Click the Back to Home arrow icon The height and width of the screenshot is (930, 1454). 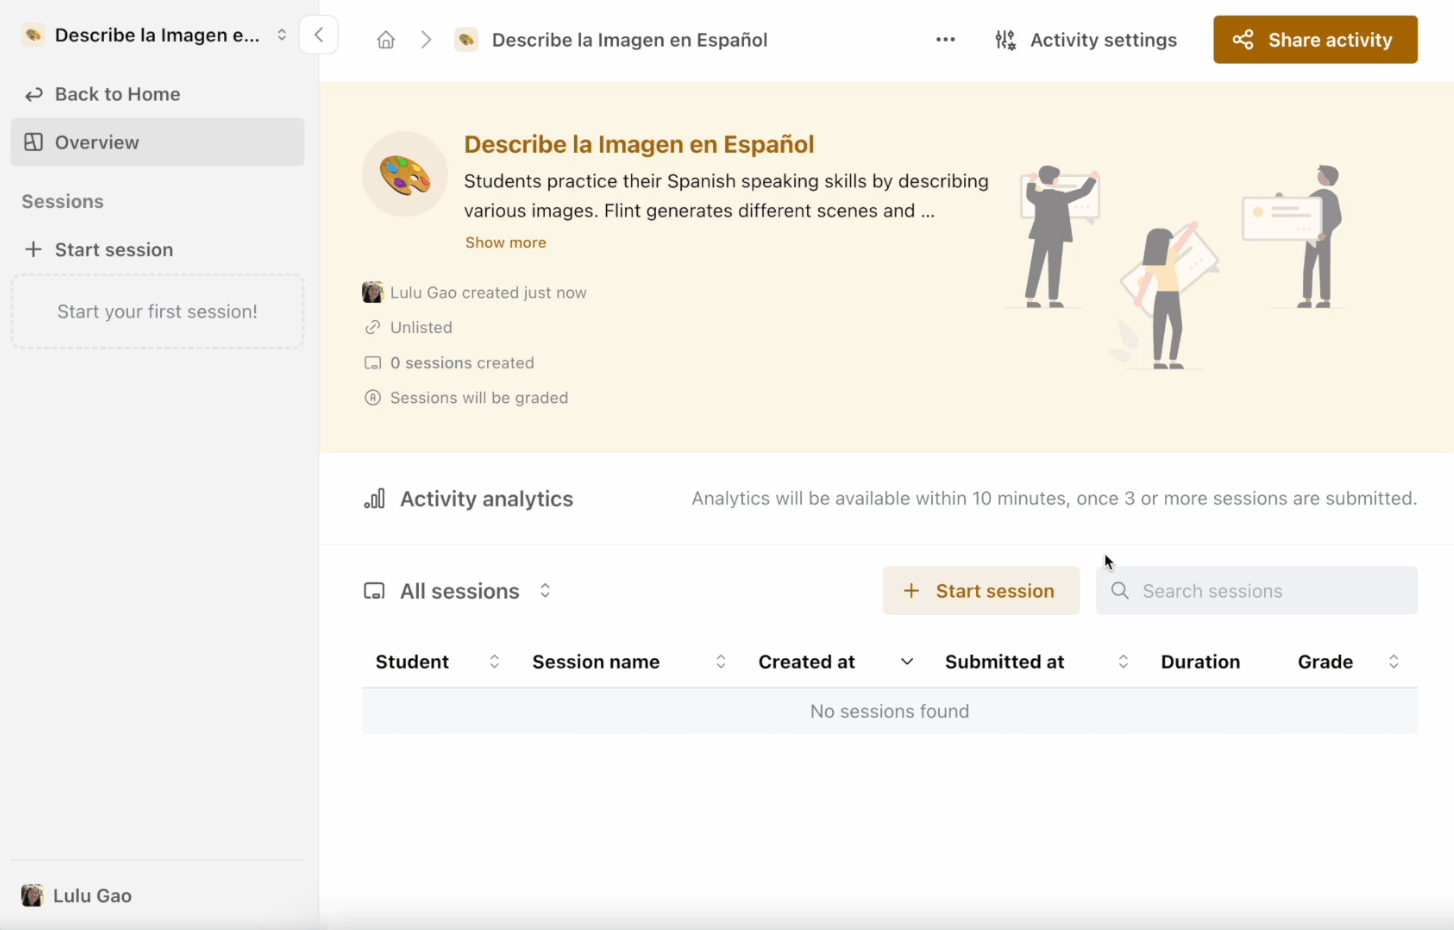[33, 94]
